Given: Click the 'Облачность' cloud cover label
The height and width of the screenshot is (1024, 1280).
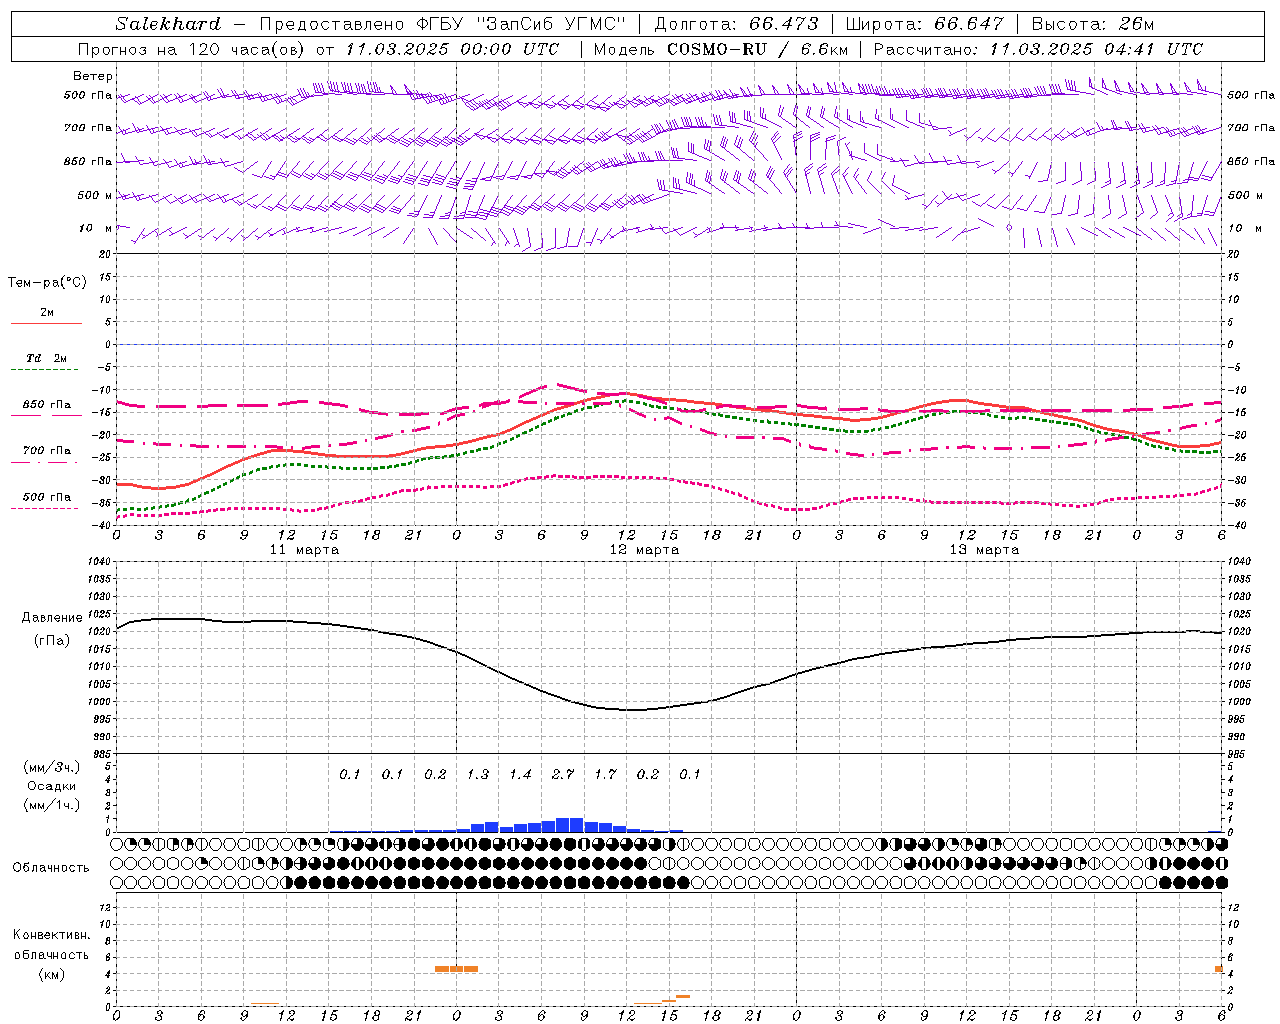Looking at the screenshot, I should 51,868.
